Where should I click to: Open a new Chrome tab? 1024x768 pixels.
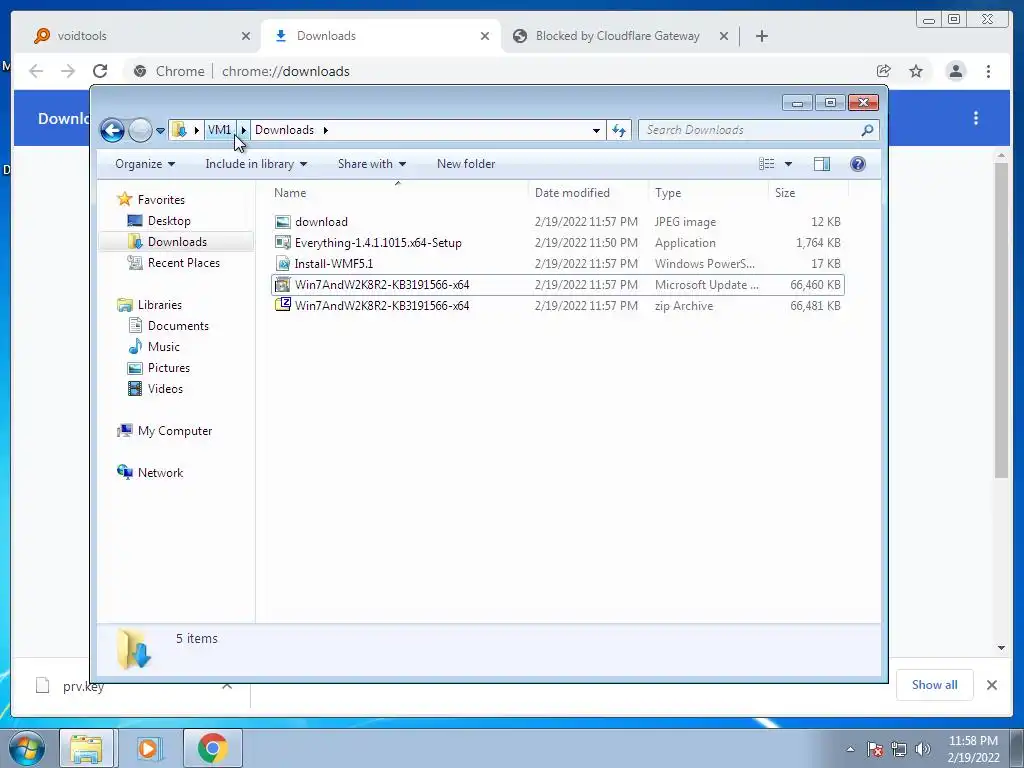click(x=761, y=36)
